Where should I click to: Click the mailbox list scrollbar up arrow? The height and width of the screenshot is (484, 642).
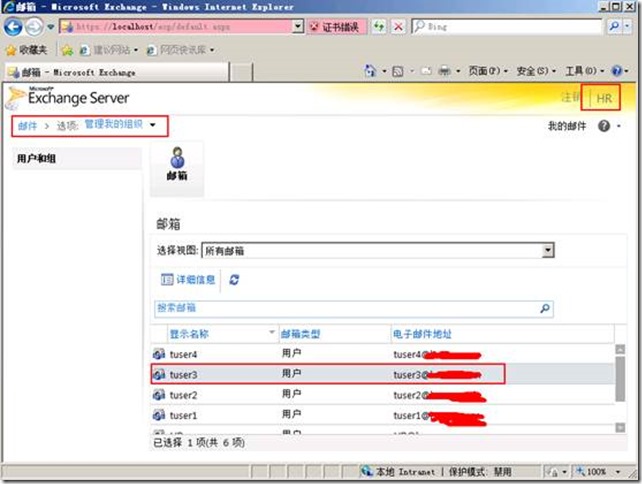[620, 349]
